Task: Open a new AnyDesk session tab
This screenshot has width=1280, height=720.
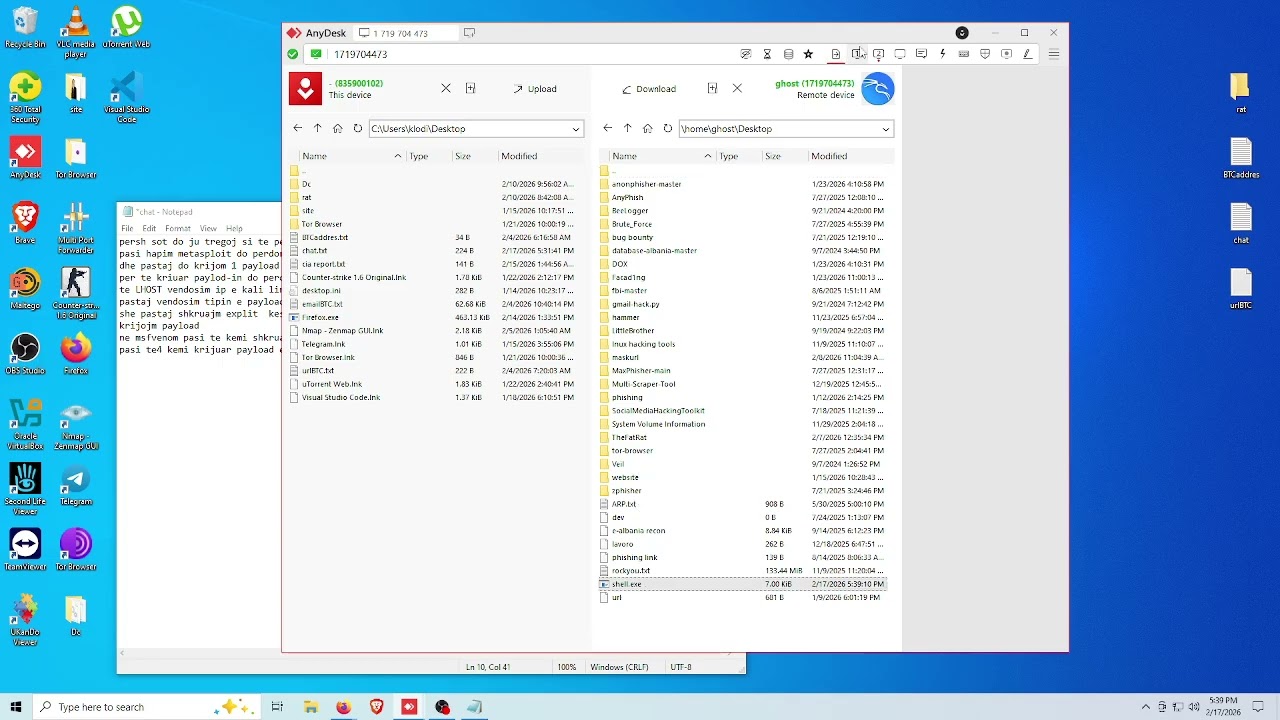Action: click(469, 33)
